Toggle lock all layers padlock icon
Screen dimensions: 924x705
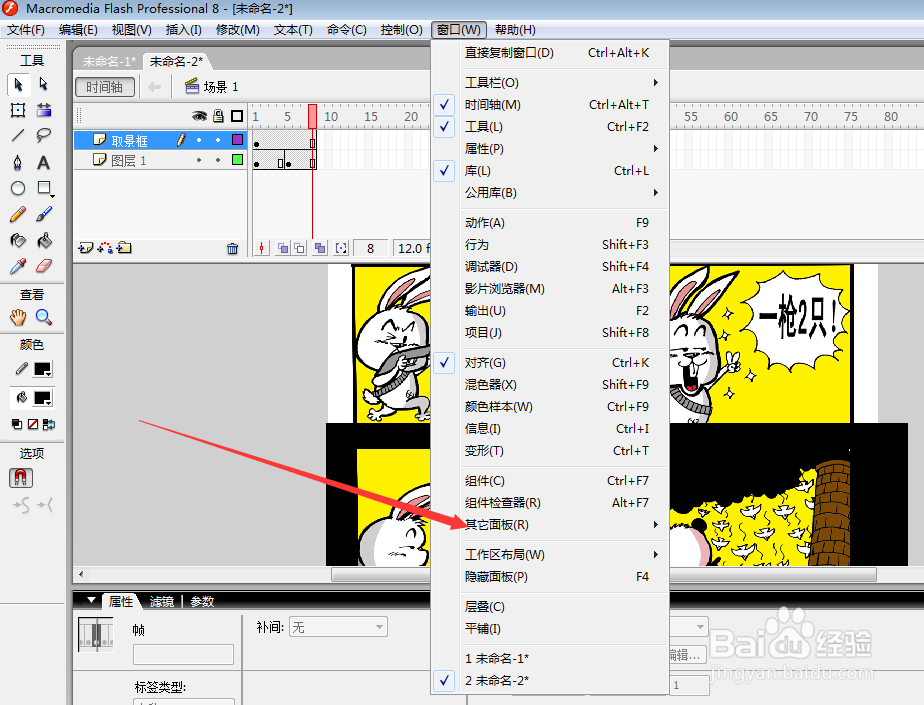(219, 116)
